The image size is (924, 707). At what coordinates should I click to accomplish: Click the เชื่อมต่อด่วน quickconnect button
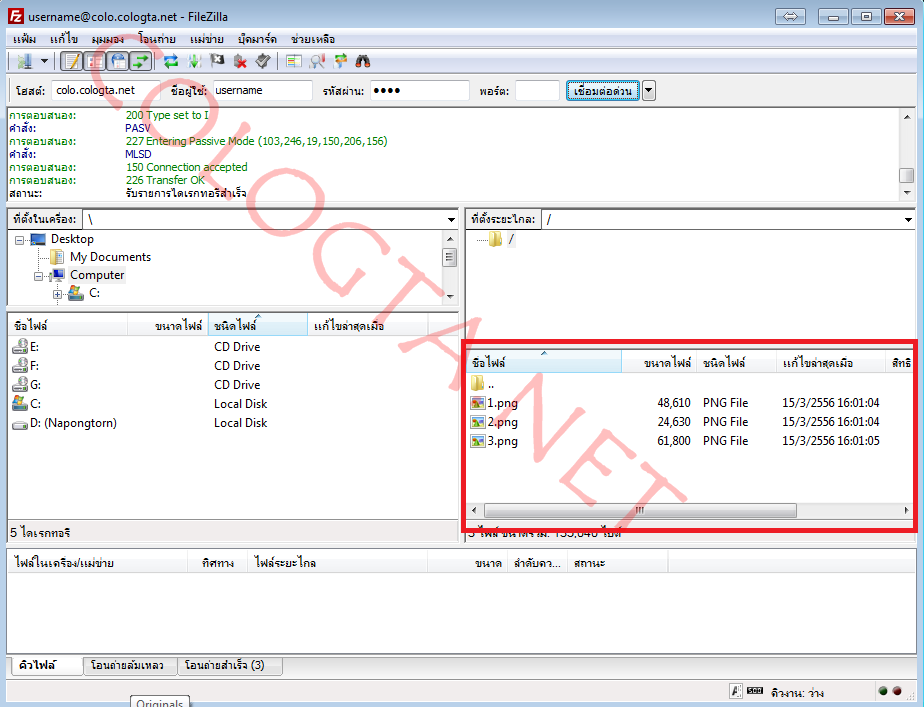603,91
